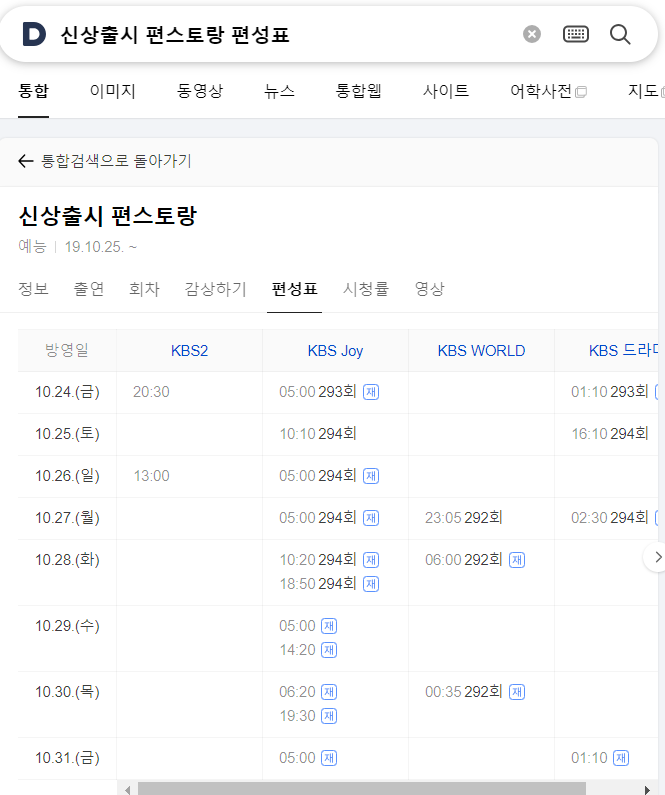Open the 시청률 program tab

366,289
